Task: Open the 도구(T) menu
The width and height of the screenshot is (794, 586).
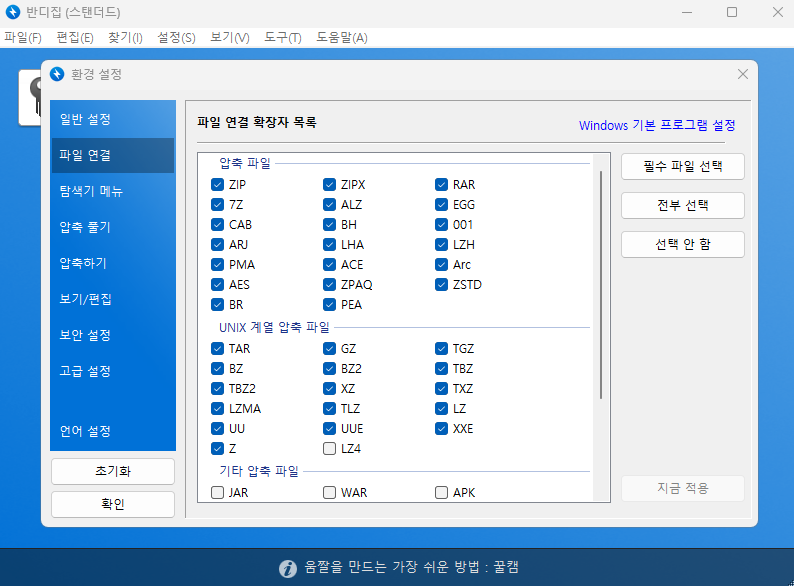Action: [x=283, y=38]
